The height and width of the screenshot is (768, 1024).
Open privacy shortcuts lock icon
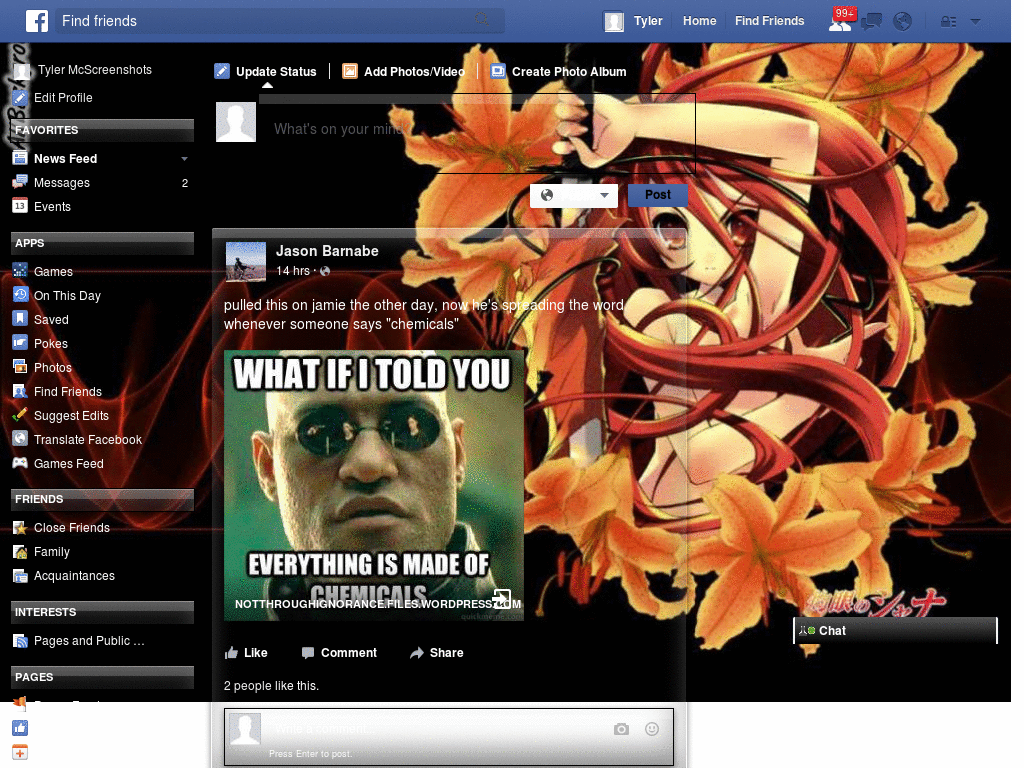tap(948, 22)
